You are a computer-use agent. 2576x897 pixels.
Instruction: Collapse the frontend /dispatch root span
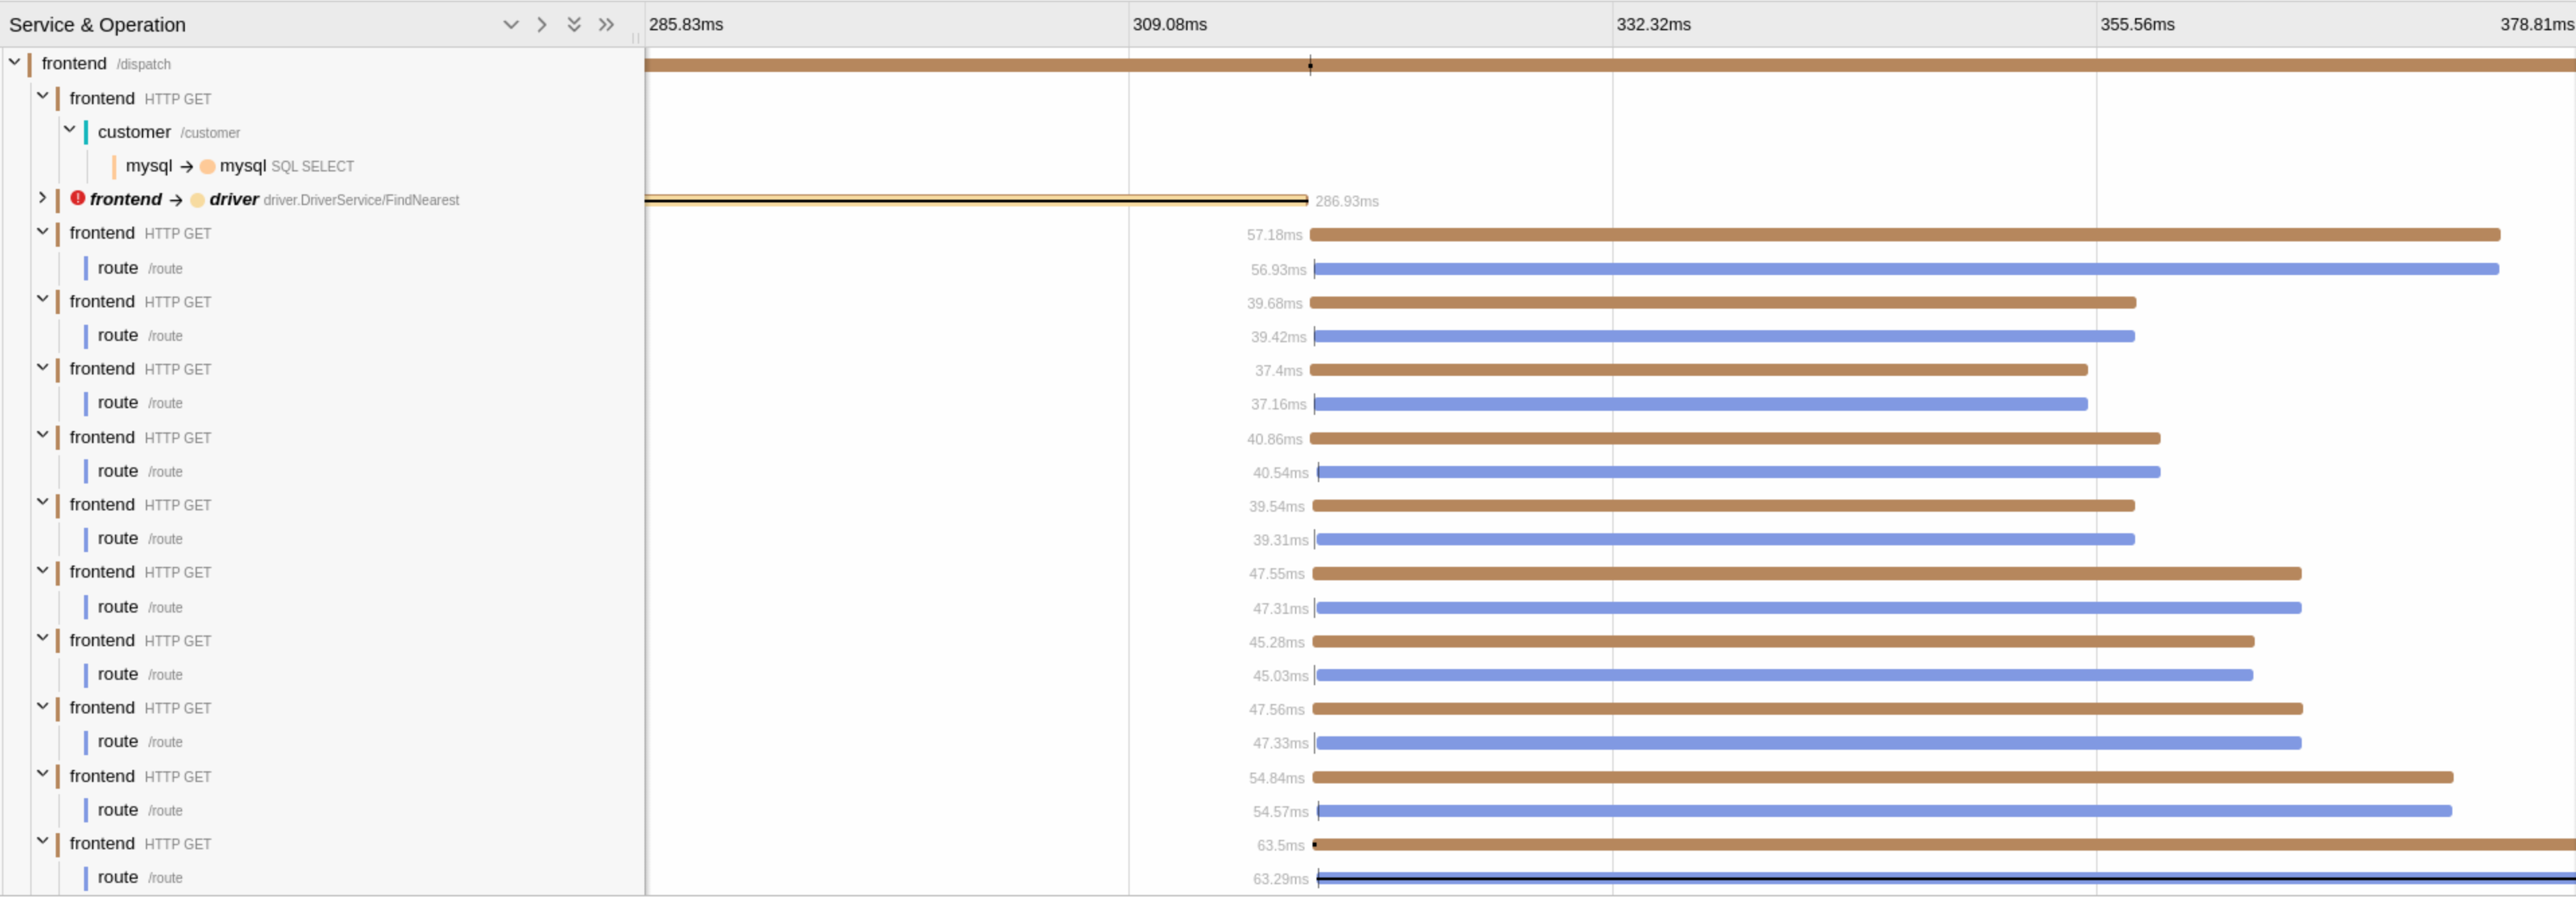pyautogui.click(x=15, y=63)
